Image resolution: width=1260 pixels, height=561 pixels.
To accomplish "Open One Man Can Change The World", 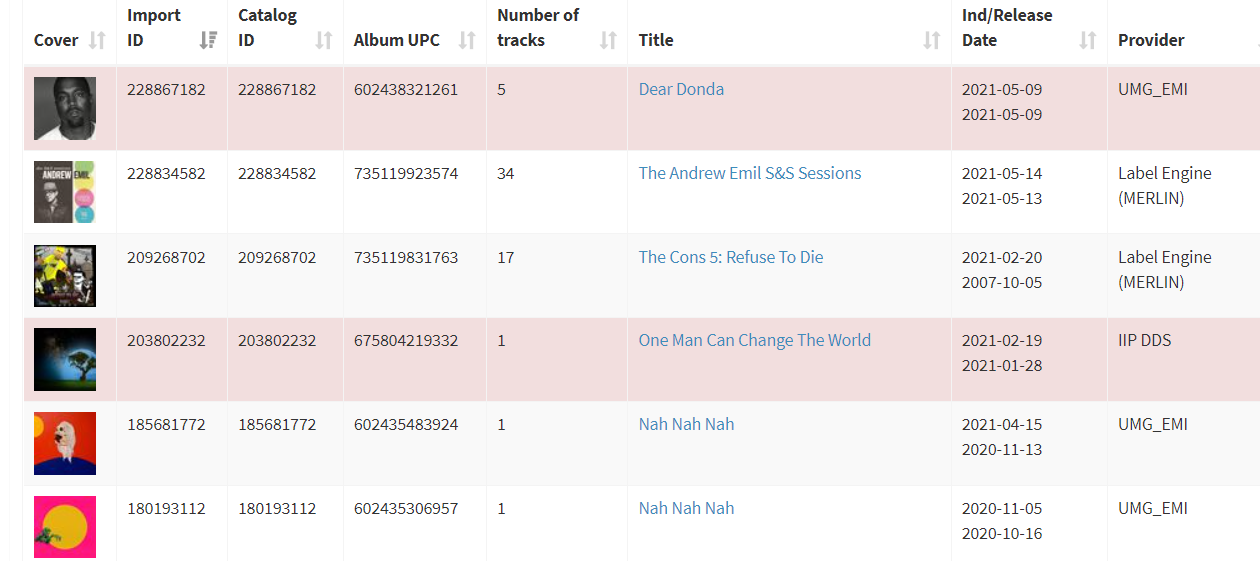I will pyautogui.click(x=754, y=340).
